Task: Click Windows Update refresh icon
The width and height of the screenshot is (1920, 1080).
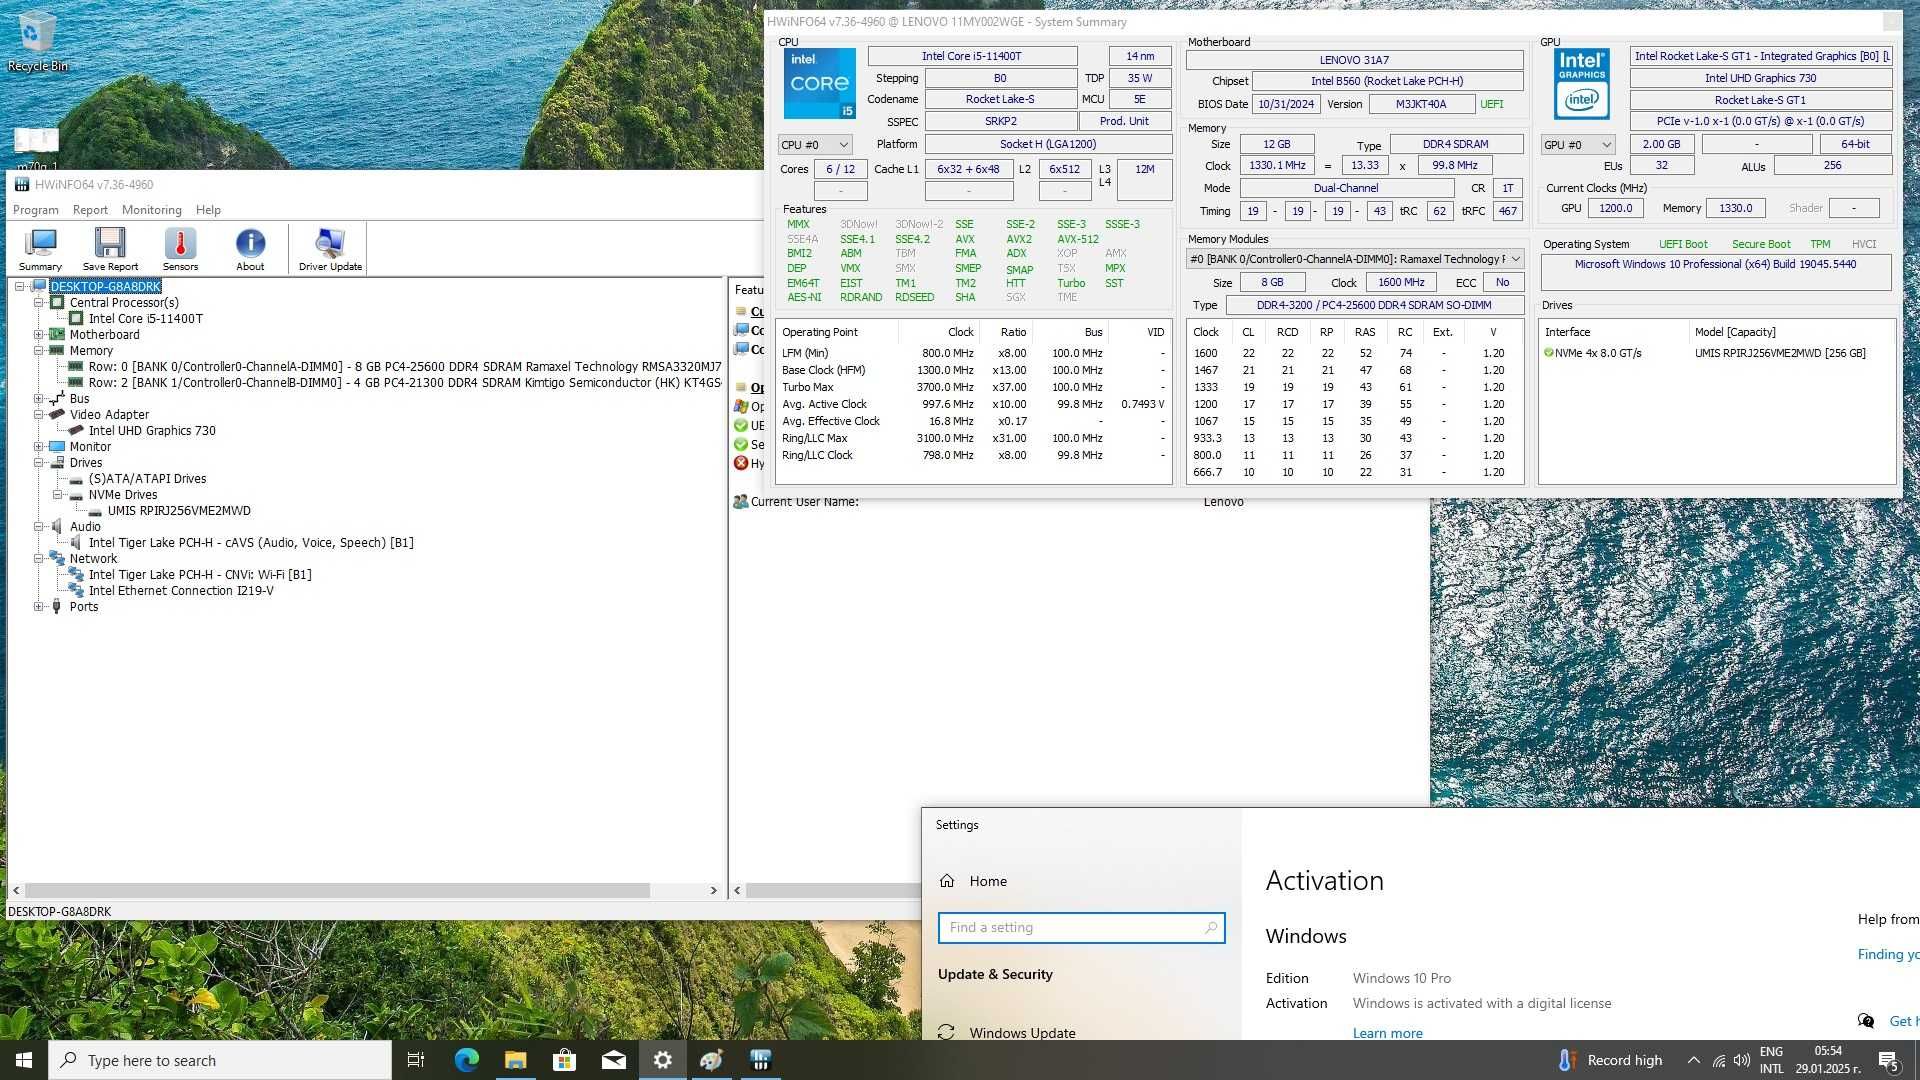Action: pyautogui.click(x=946, y=1032)
